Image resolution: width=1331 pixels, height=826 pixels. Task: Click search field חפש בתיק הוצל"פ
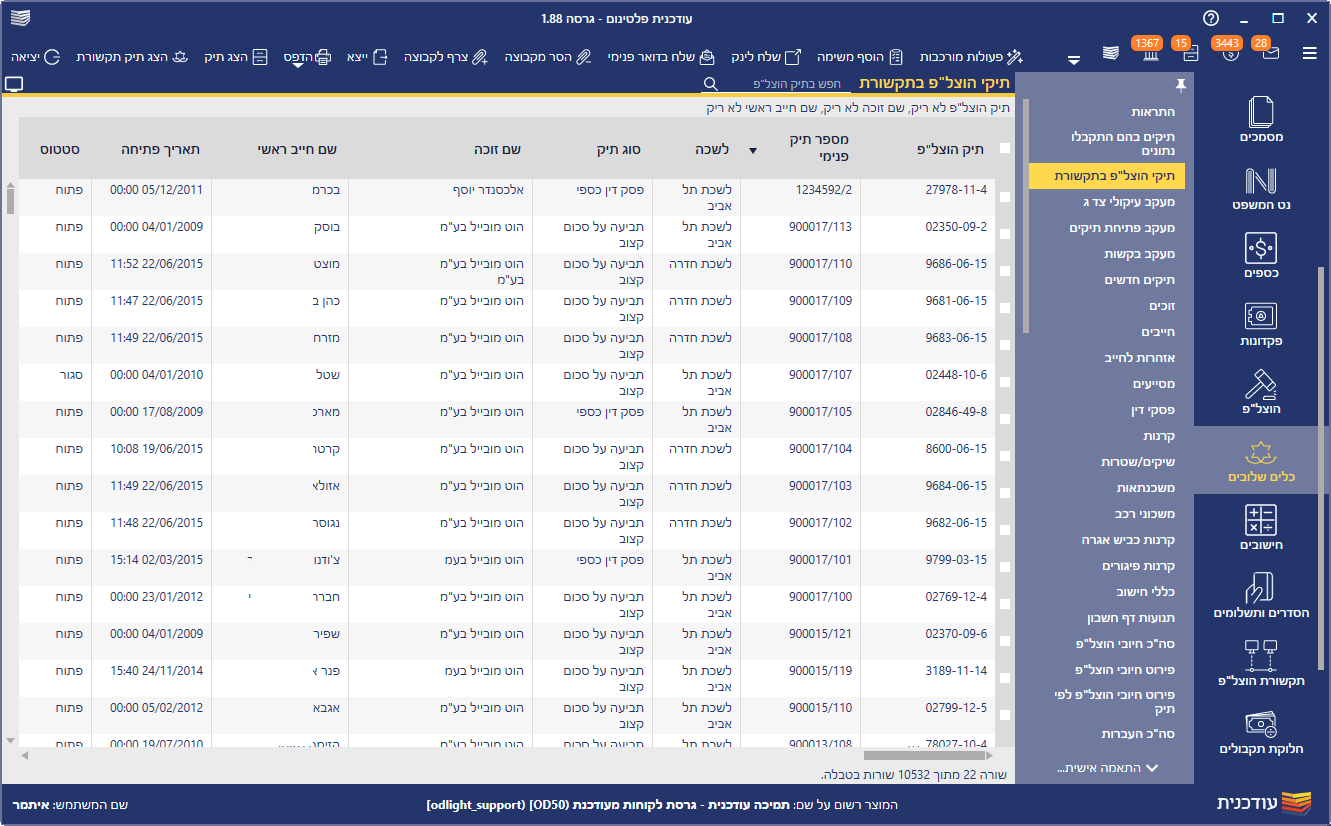click(784, 84)
